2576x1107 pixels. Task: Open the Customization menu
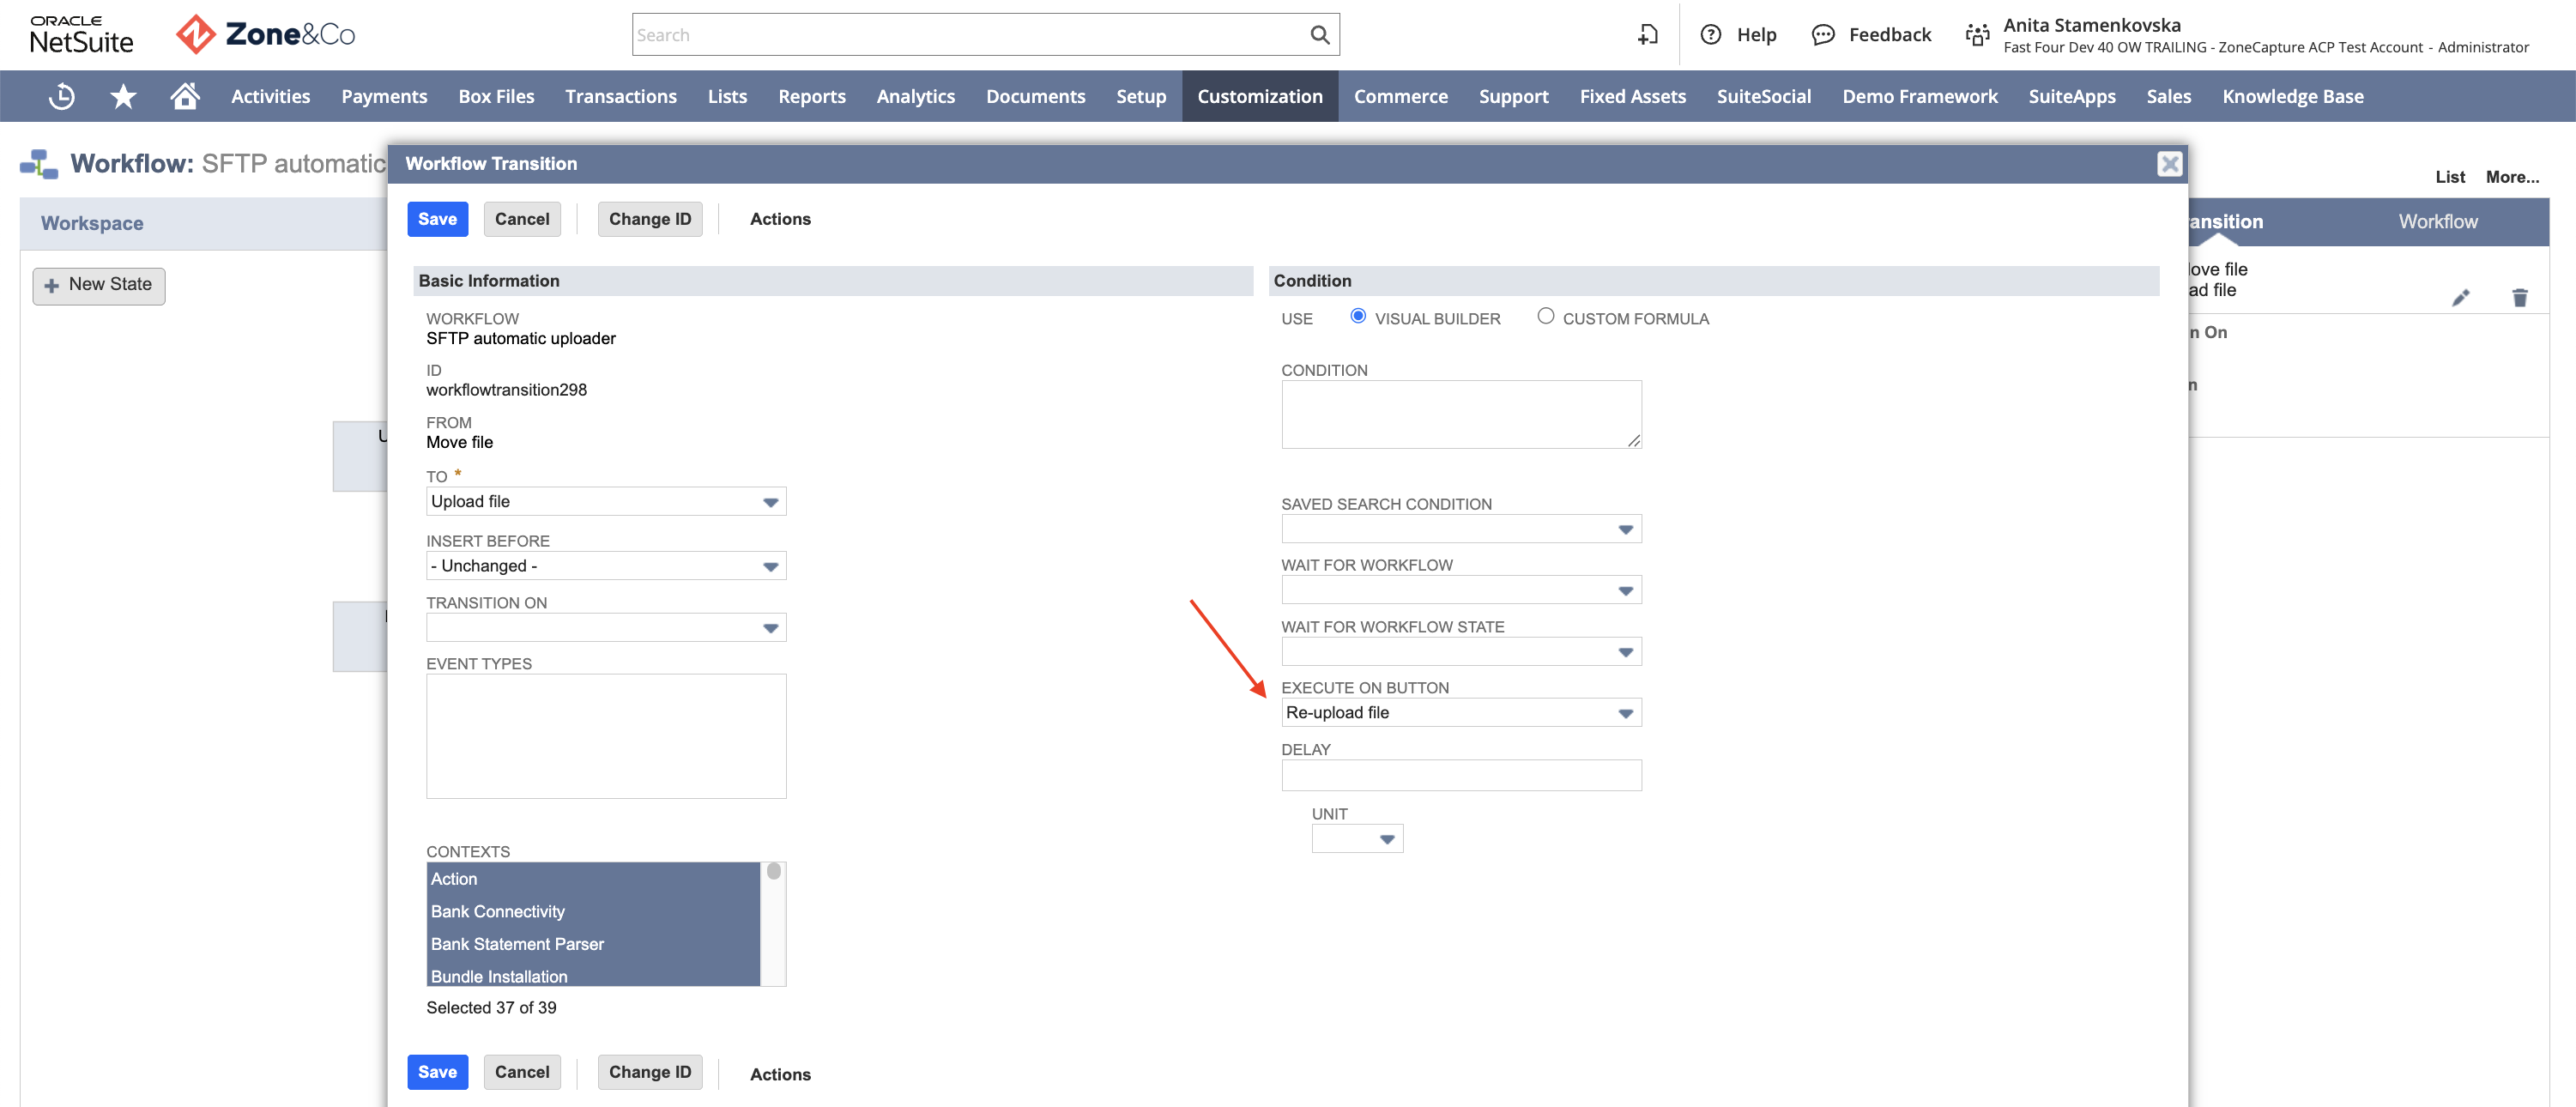[1259, 96]
